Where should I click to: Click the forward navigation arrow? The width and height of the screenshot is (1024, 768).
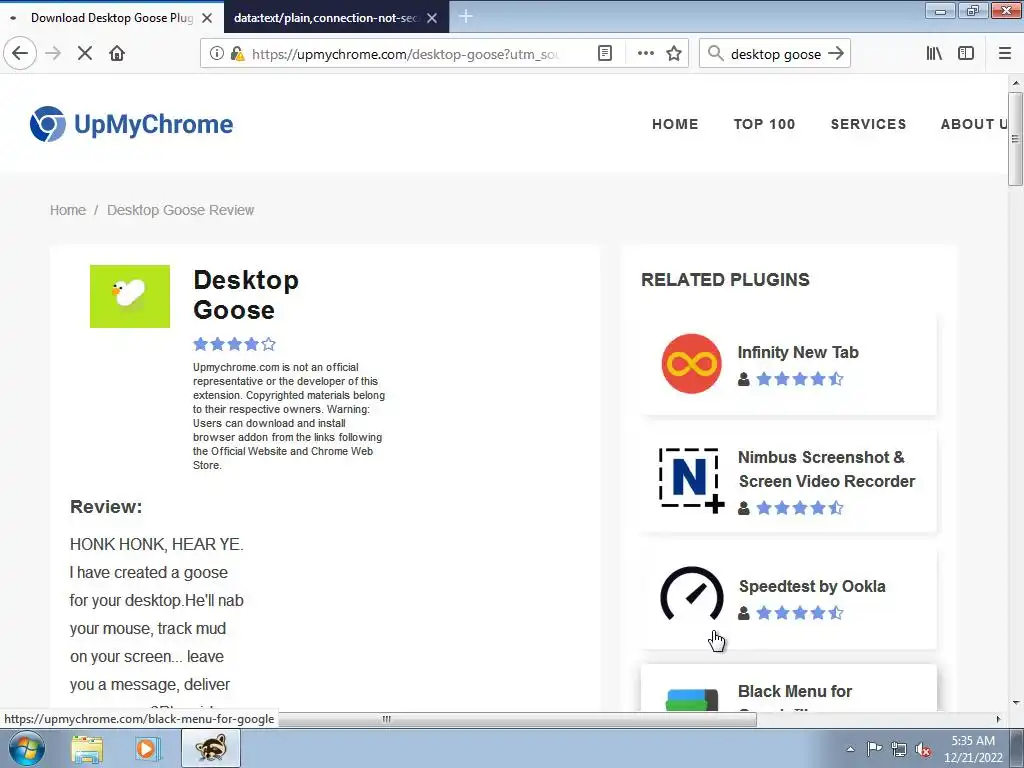(x=53, y=53)
